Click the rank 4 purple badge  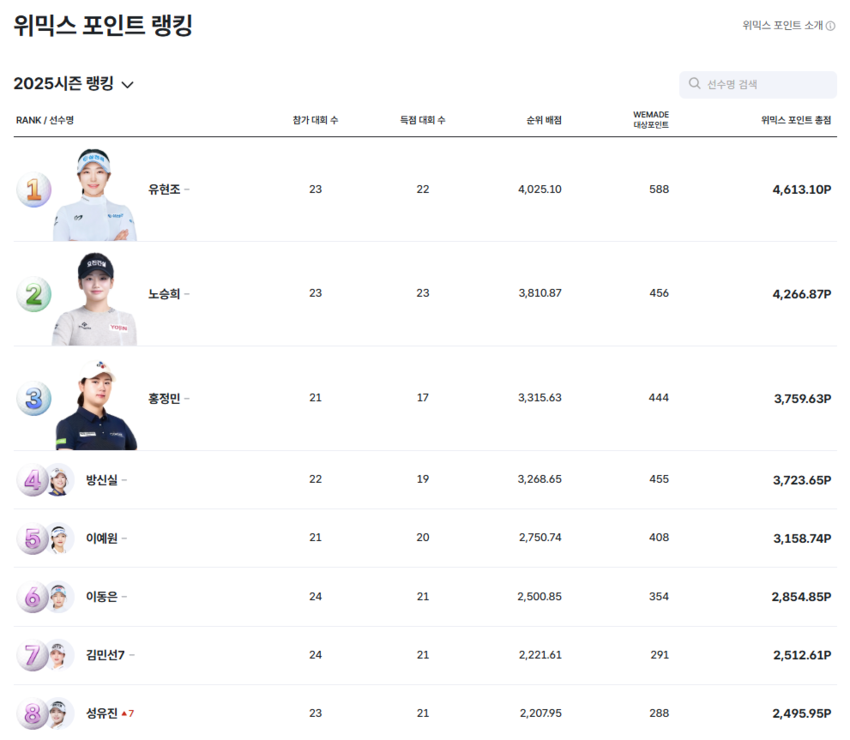32,480
